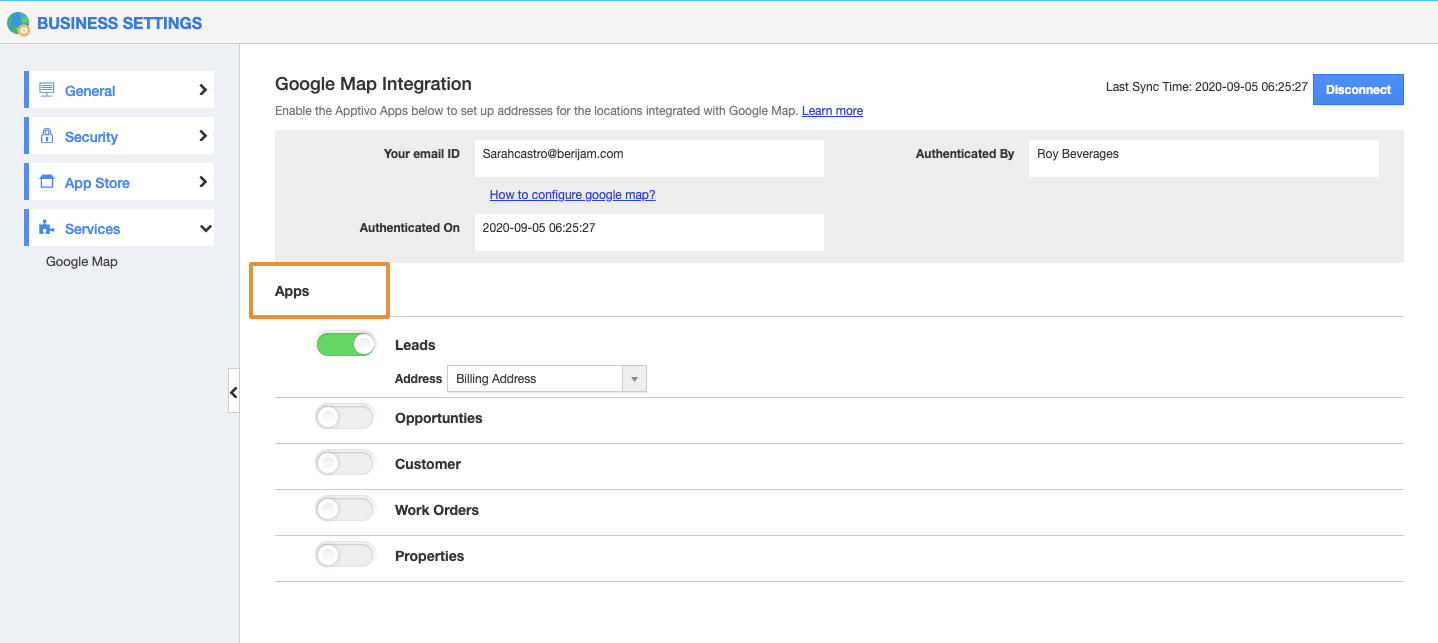Viewport: 1438px width, 643px height.
Task: Click the Business Settings globe logo icon
Action: pyautogui.click(x=18, y=23)
